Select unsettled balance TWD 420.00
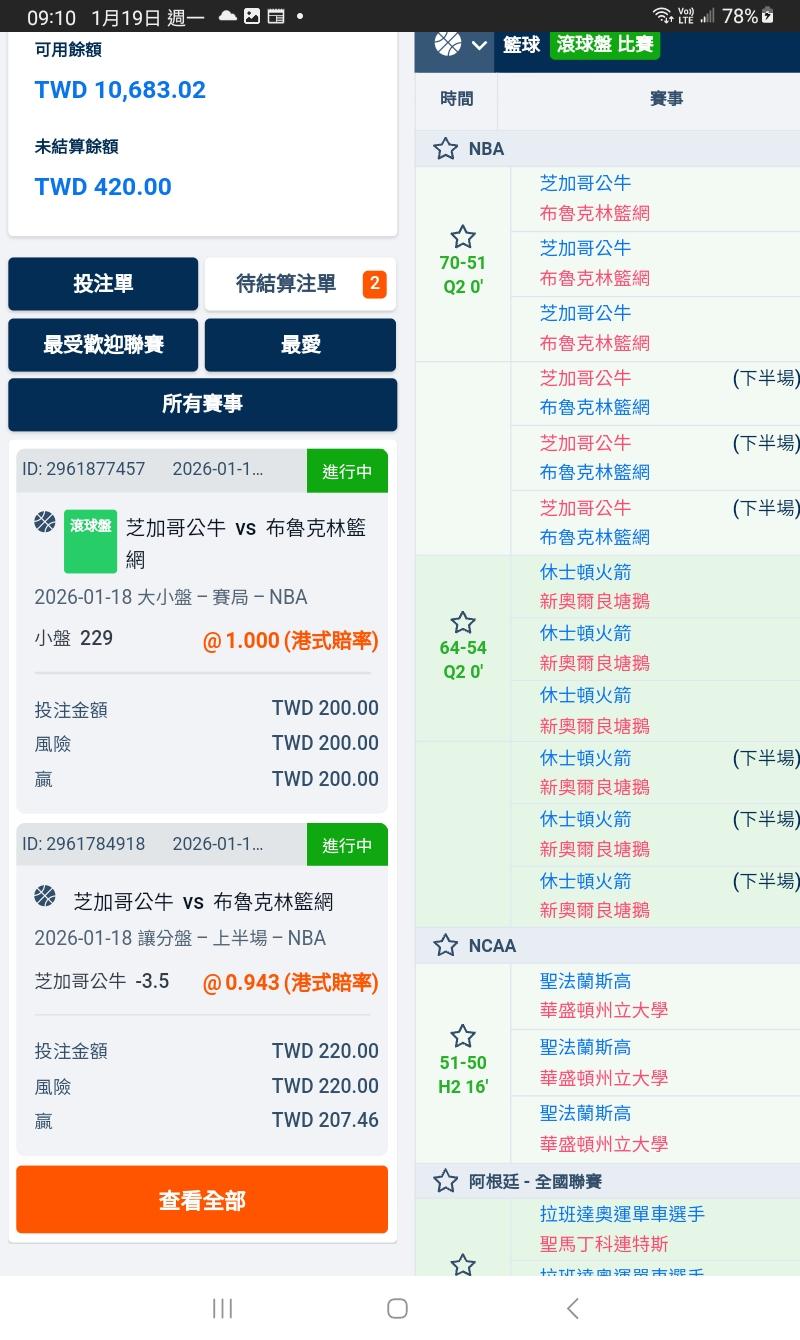Screen dimensions: 800x1340 [103, 187]
